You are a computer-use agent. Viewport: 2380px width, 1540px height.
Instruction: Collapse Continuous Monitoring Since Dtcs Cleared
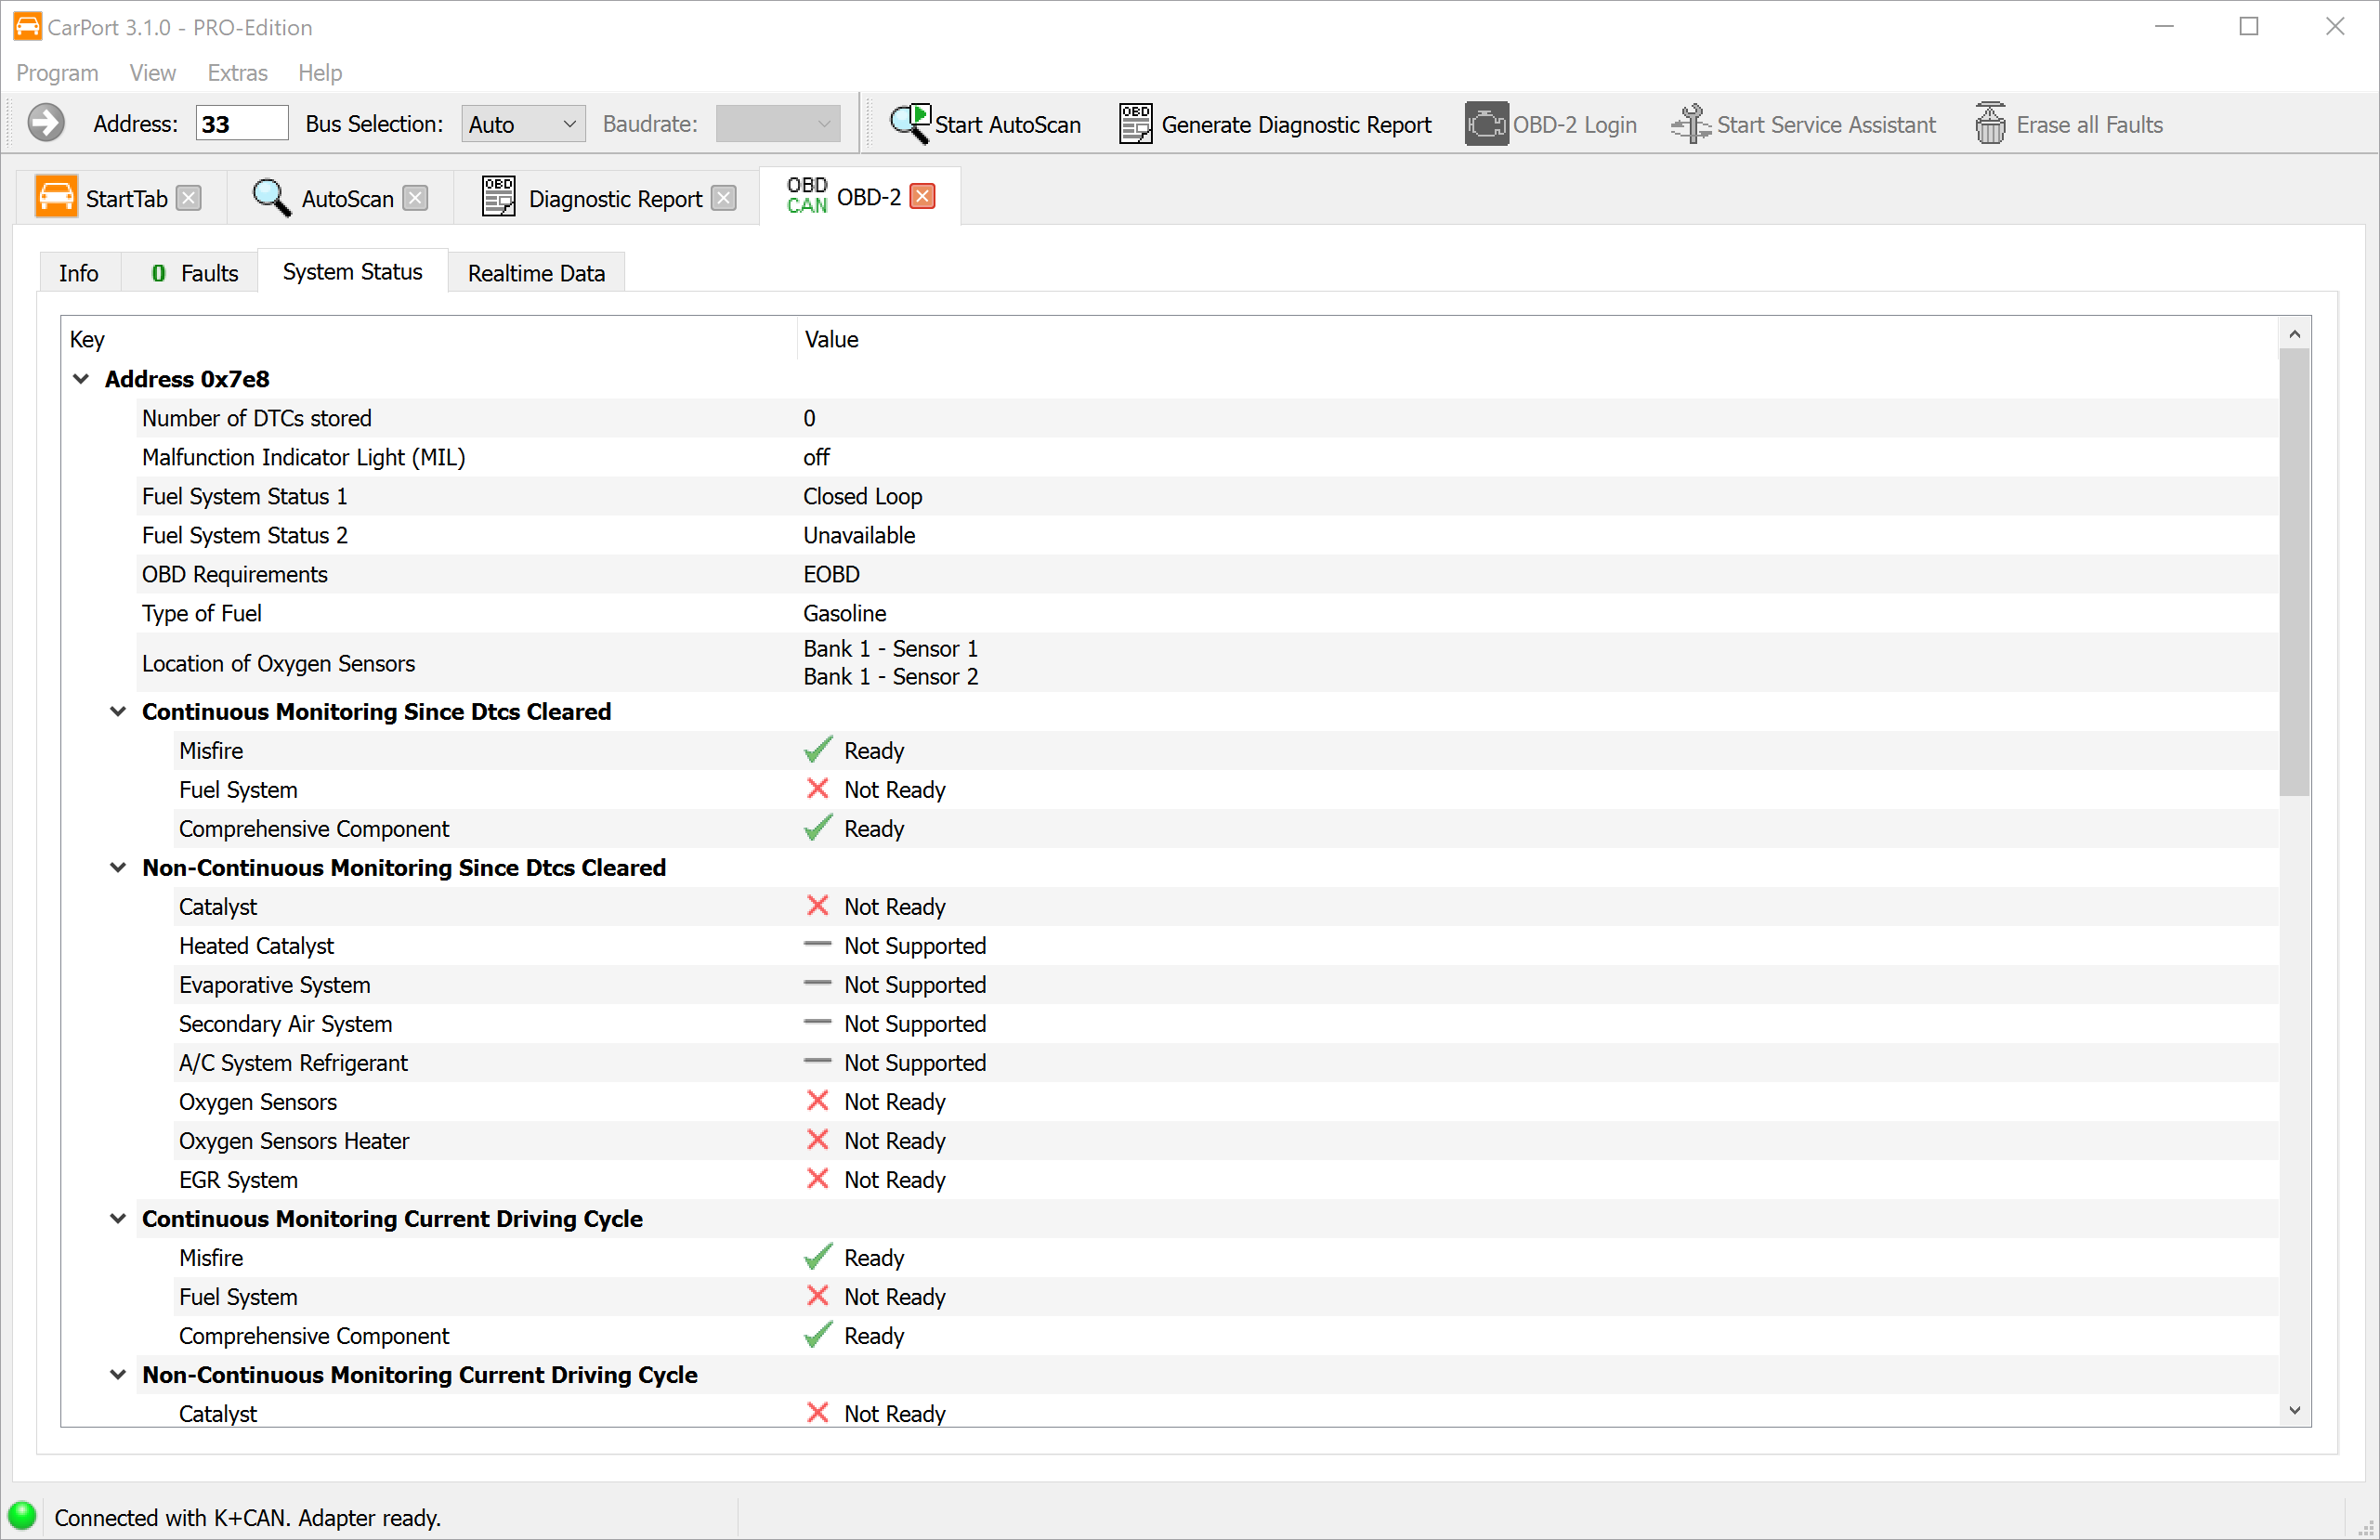118,711
